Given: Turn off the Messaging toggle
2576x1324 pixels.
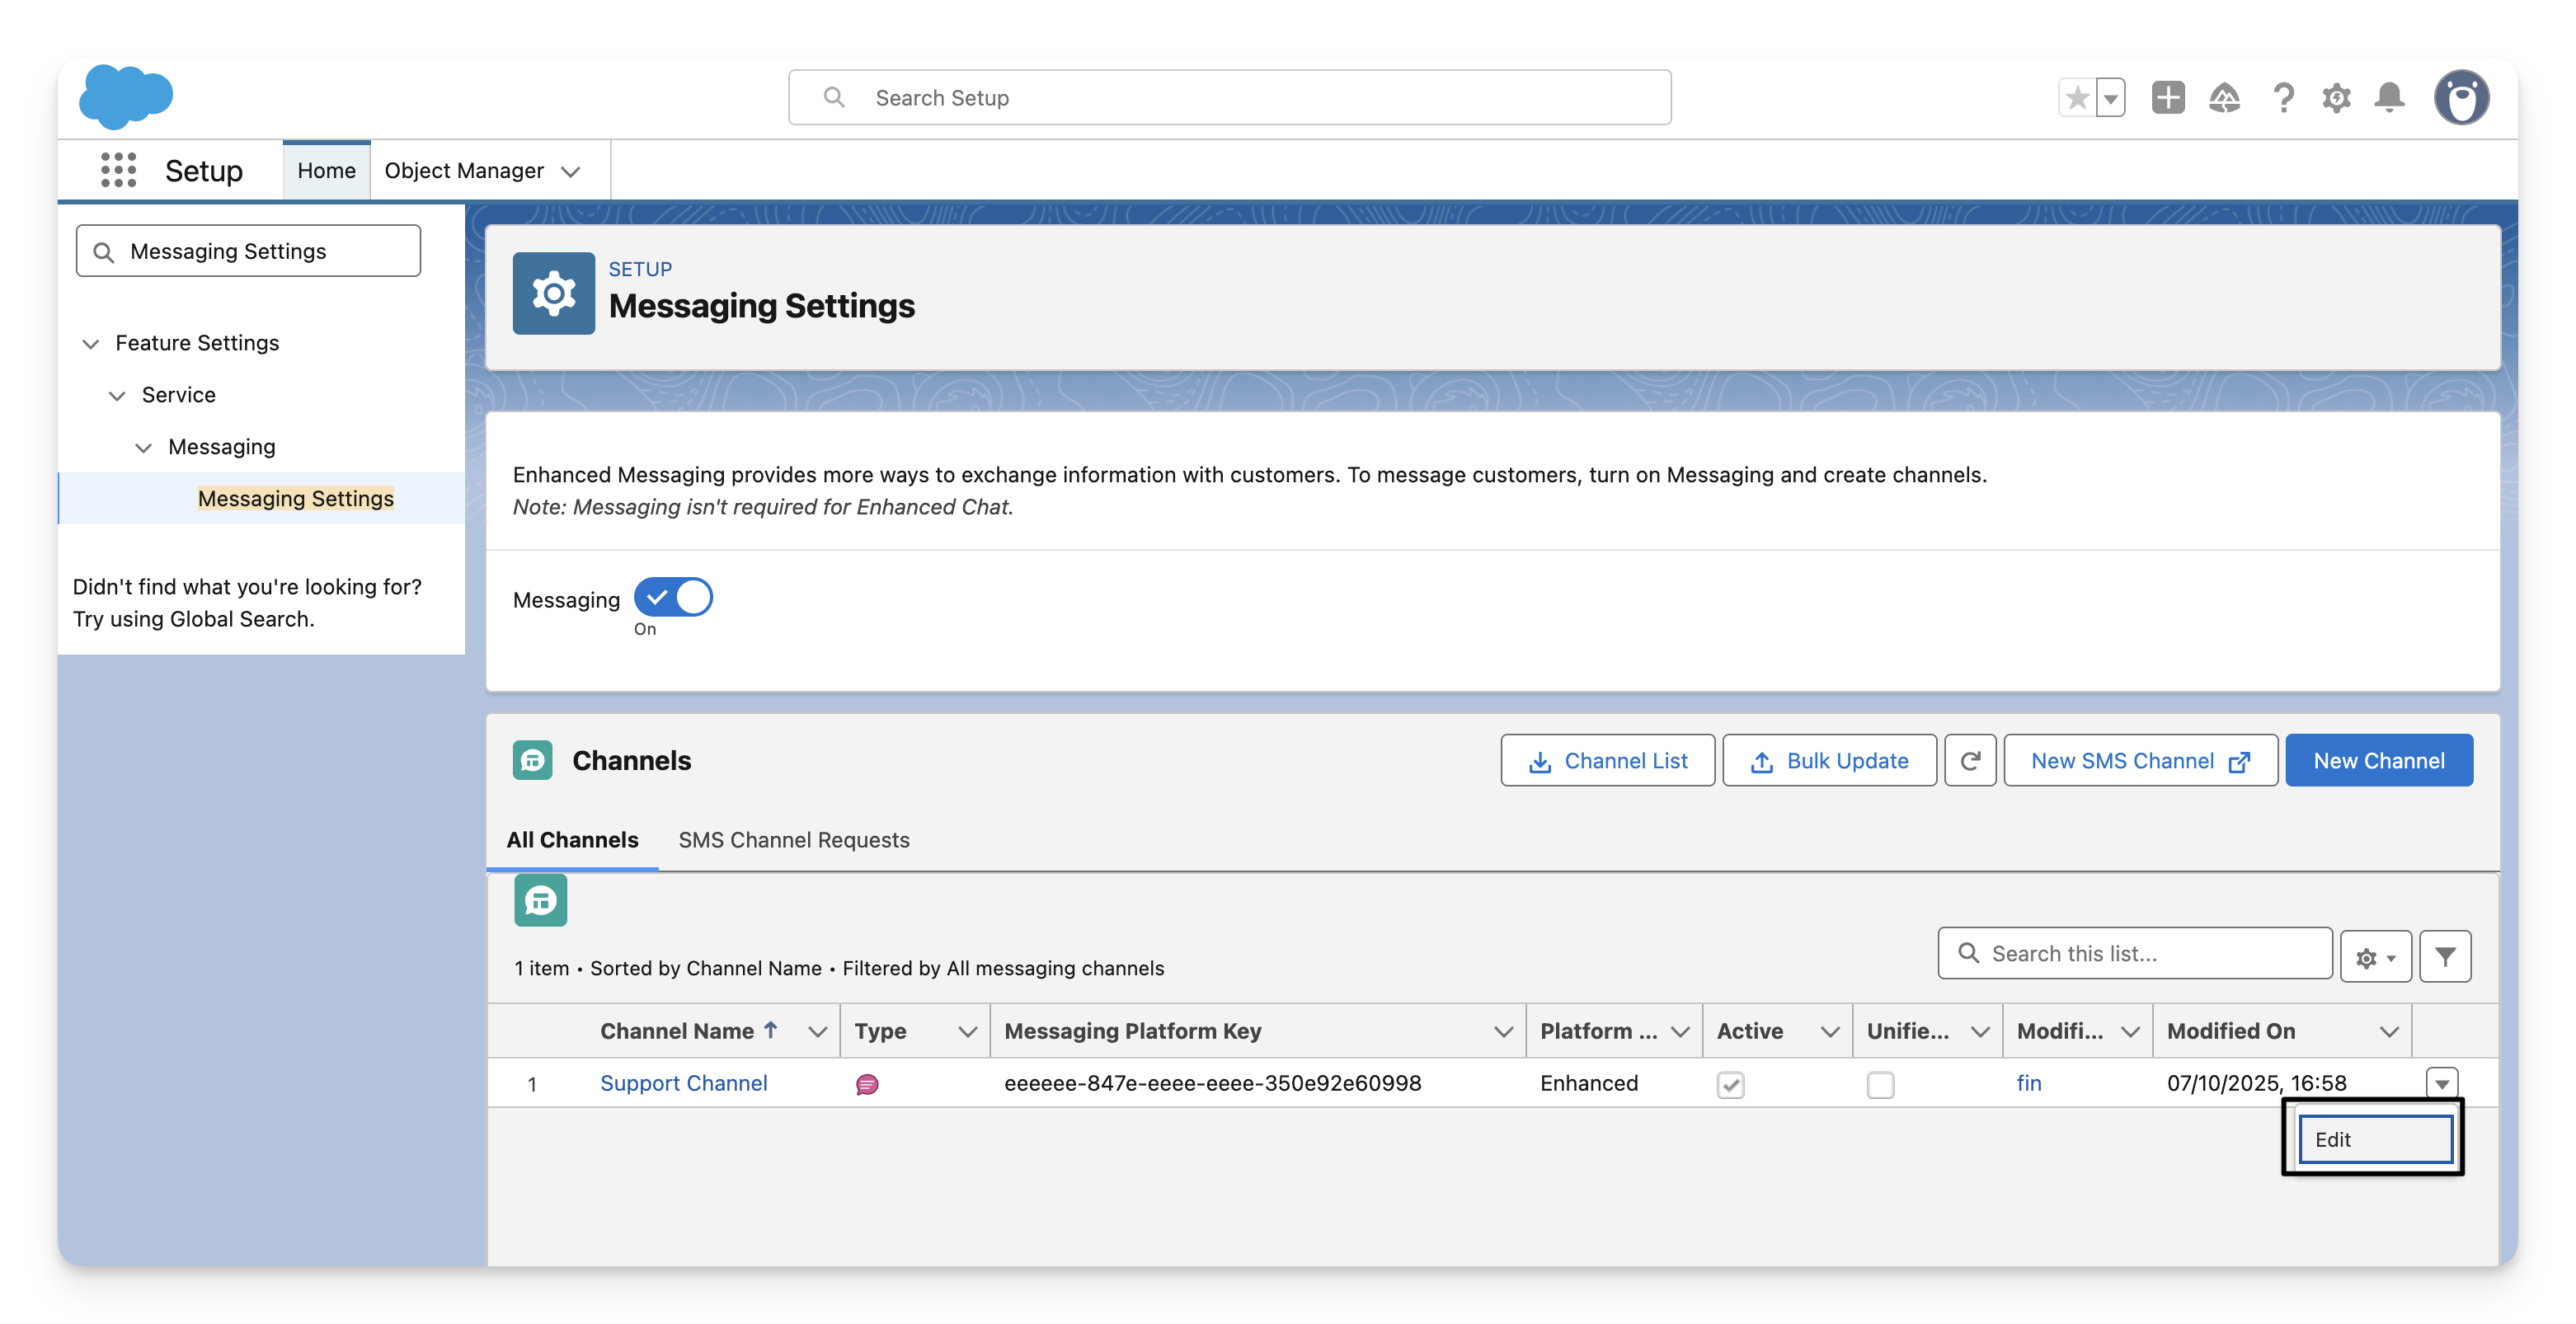Looking at the screenshot, I should coord(673,598).
